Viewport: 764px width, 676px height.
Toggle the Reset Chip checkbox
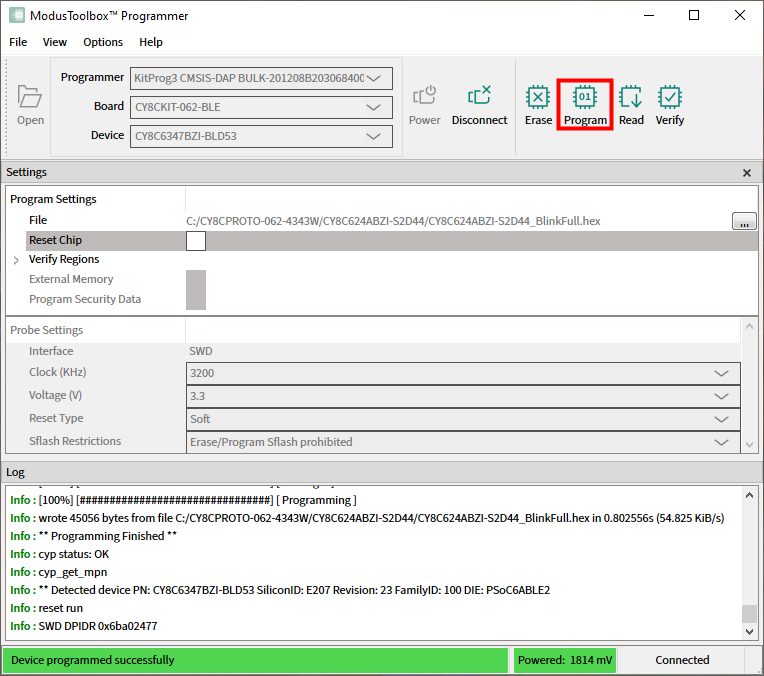click(x=196, y=240)
